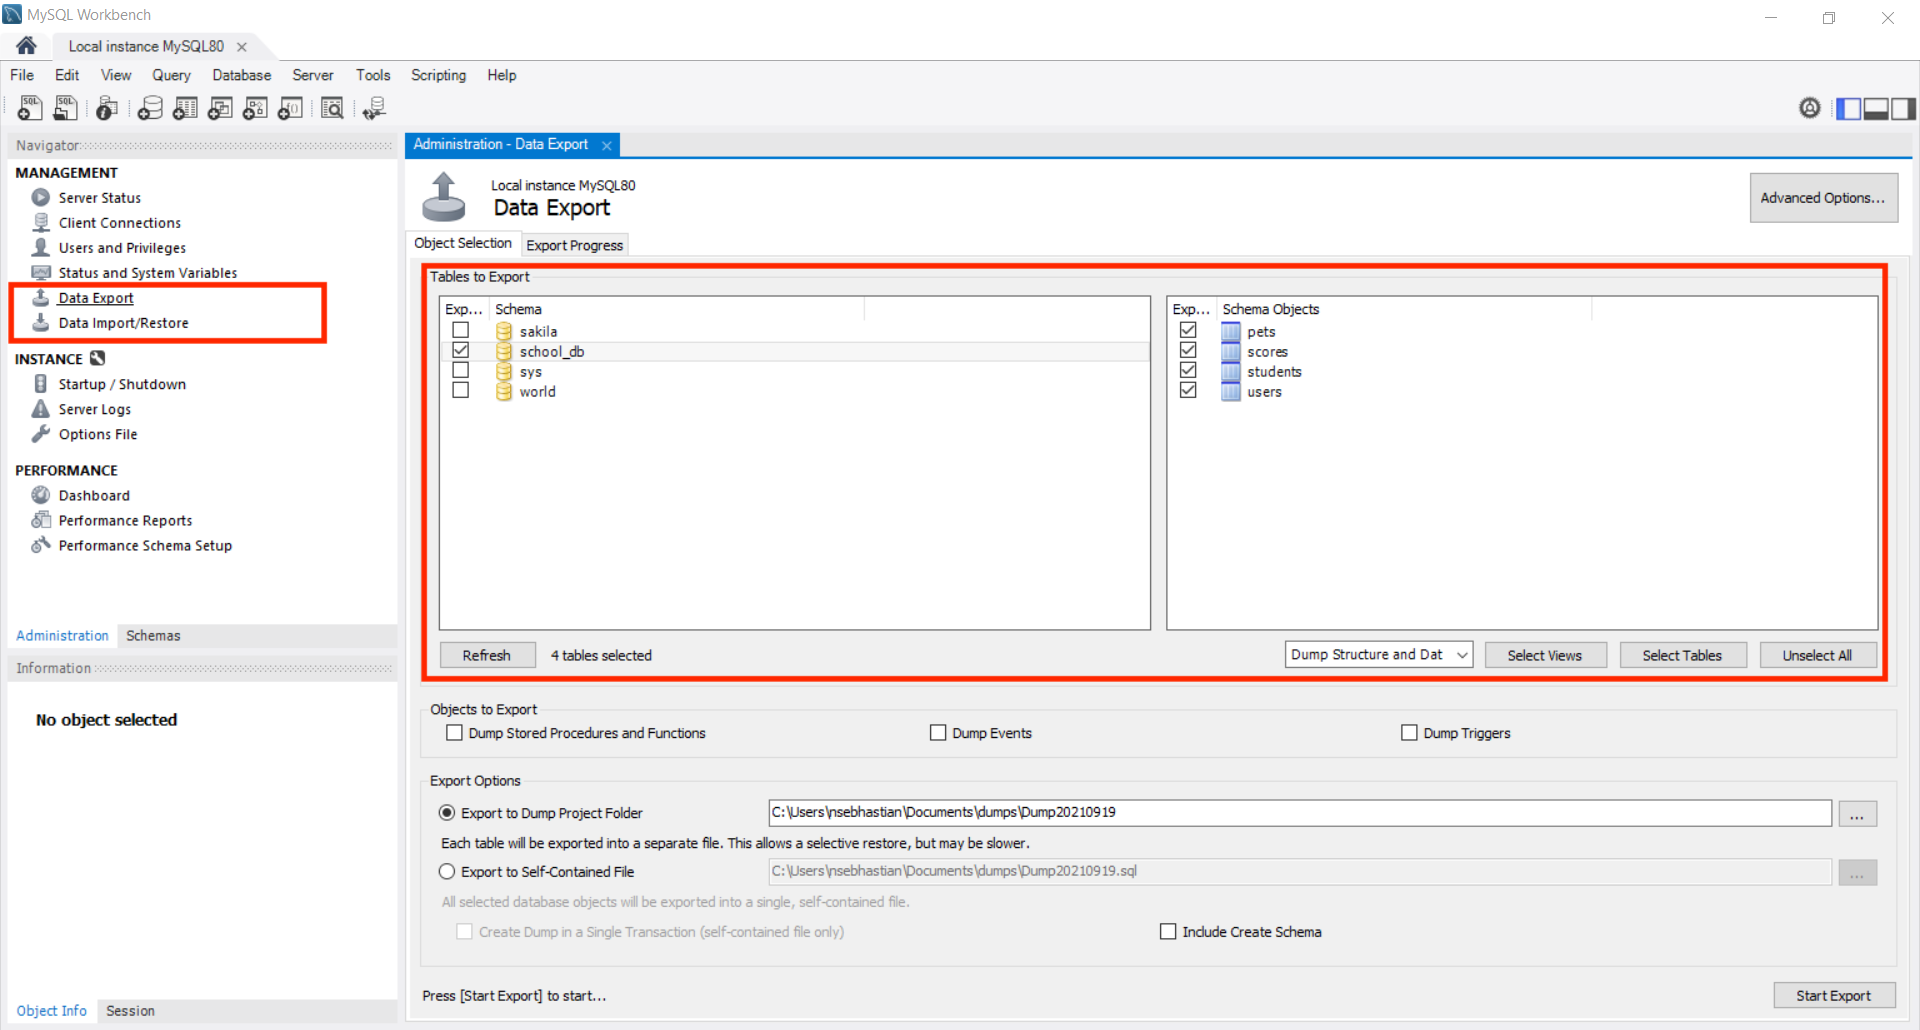This screenshot has height=1030, width=1920.
Task: Select Export to Dump Project Folder option
Action: tap(447, 813)
